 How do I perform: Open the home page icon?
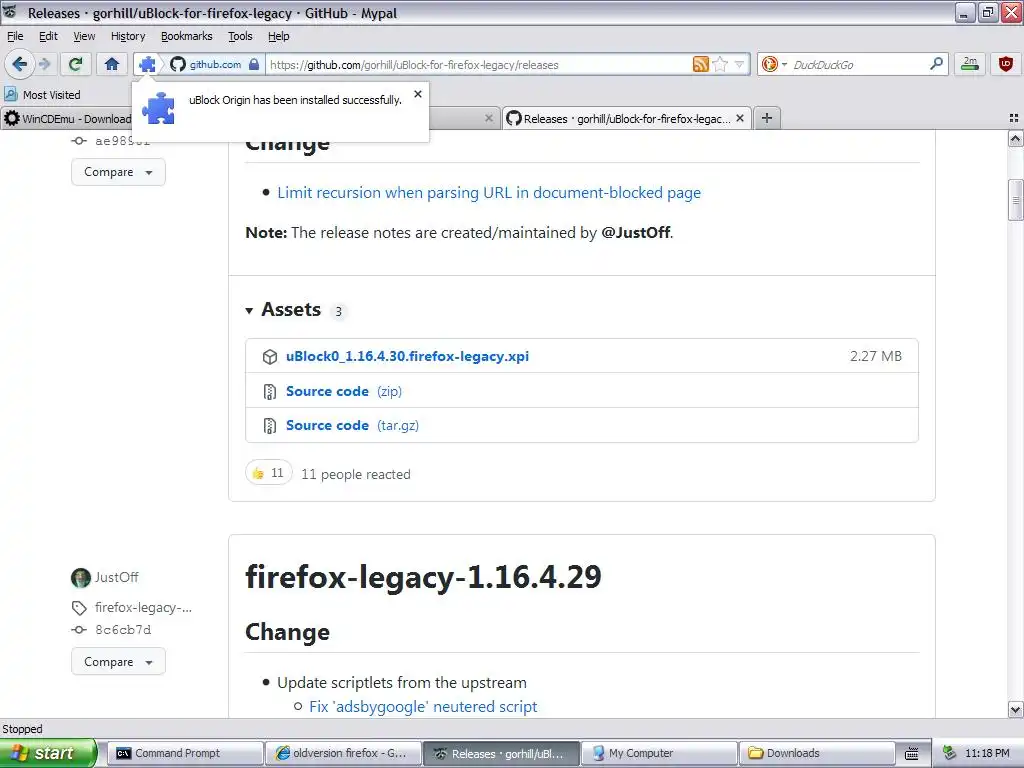112,64
